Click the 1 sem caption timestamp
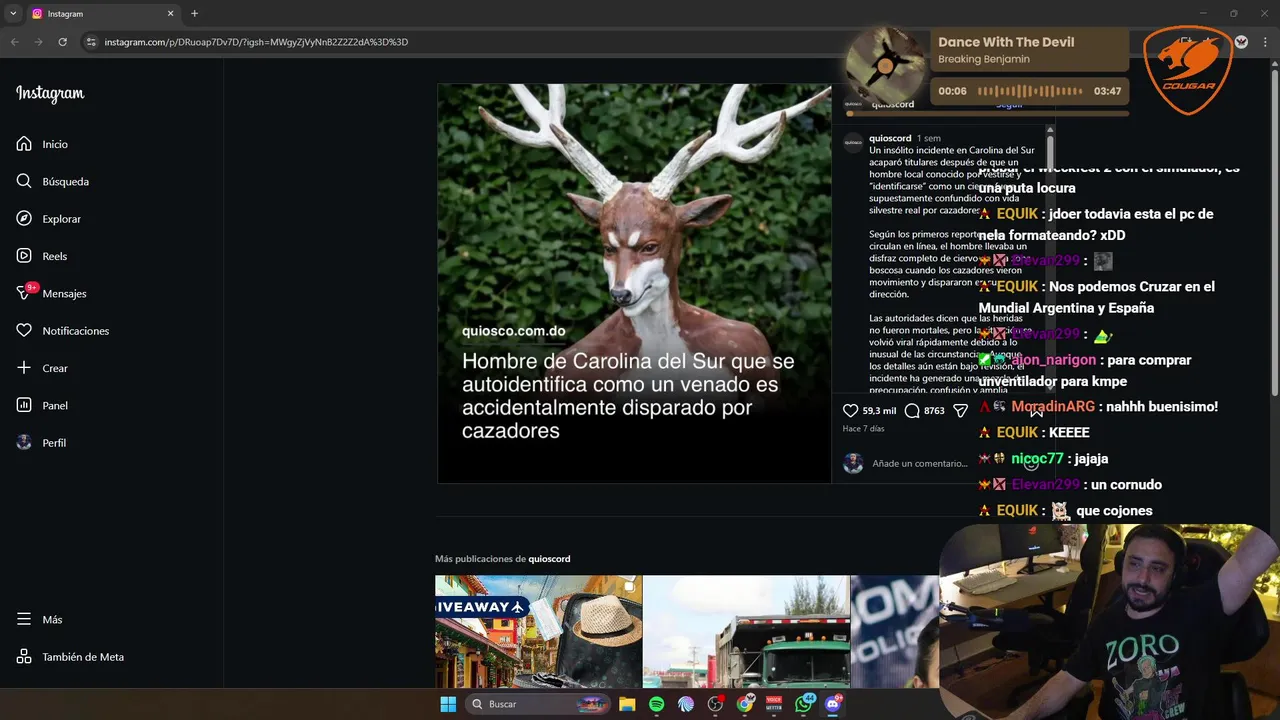The height and width of the screenshot is (720, 1280). click(928, 138)
